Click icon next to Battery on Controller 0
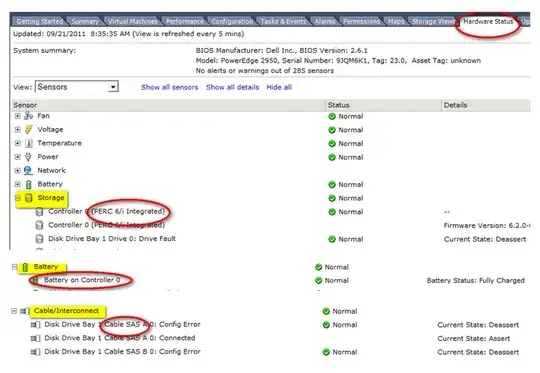This screenshot has height=373, width=540. point(34,280)
